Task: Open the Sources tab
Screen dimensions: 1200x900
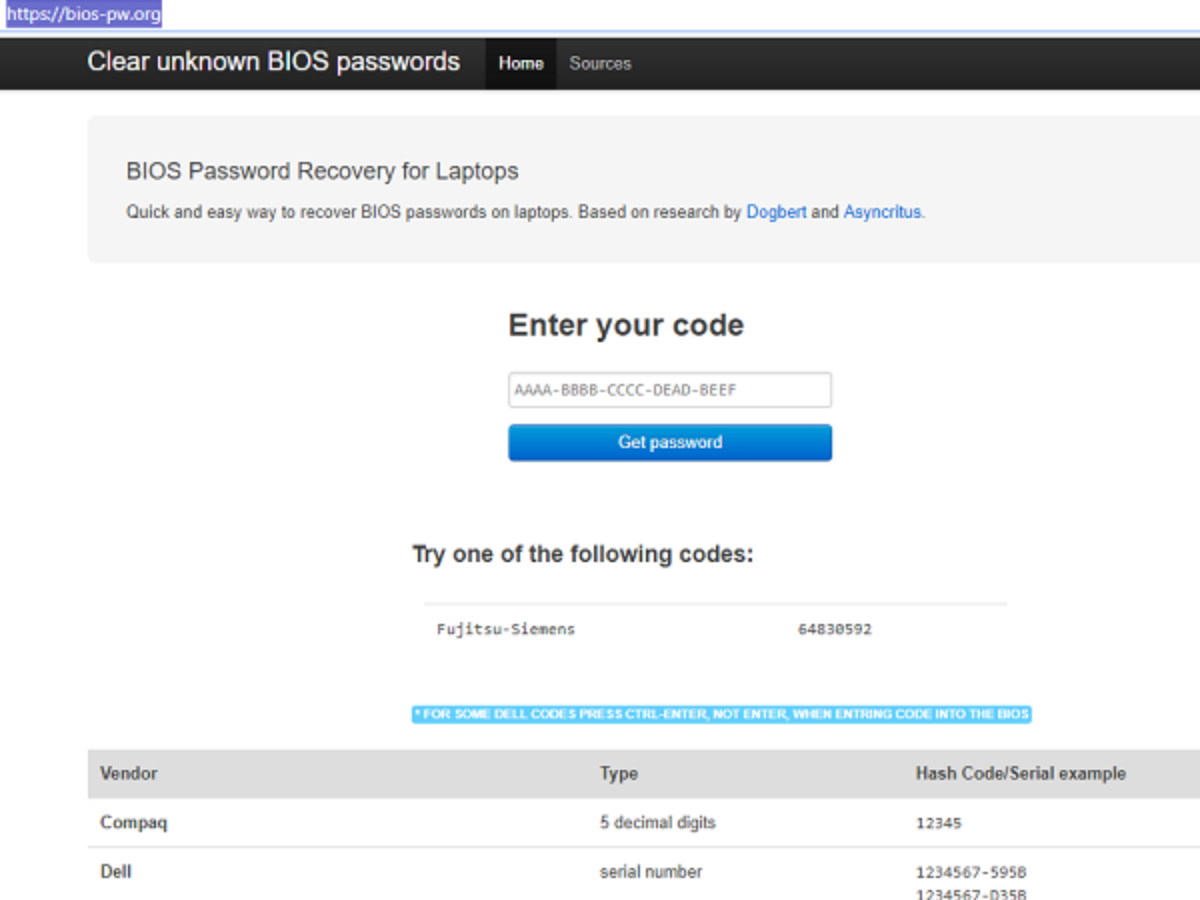Action: tap(600, 63)
